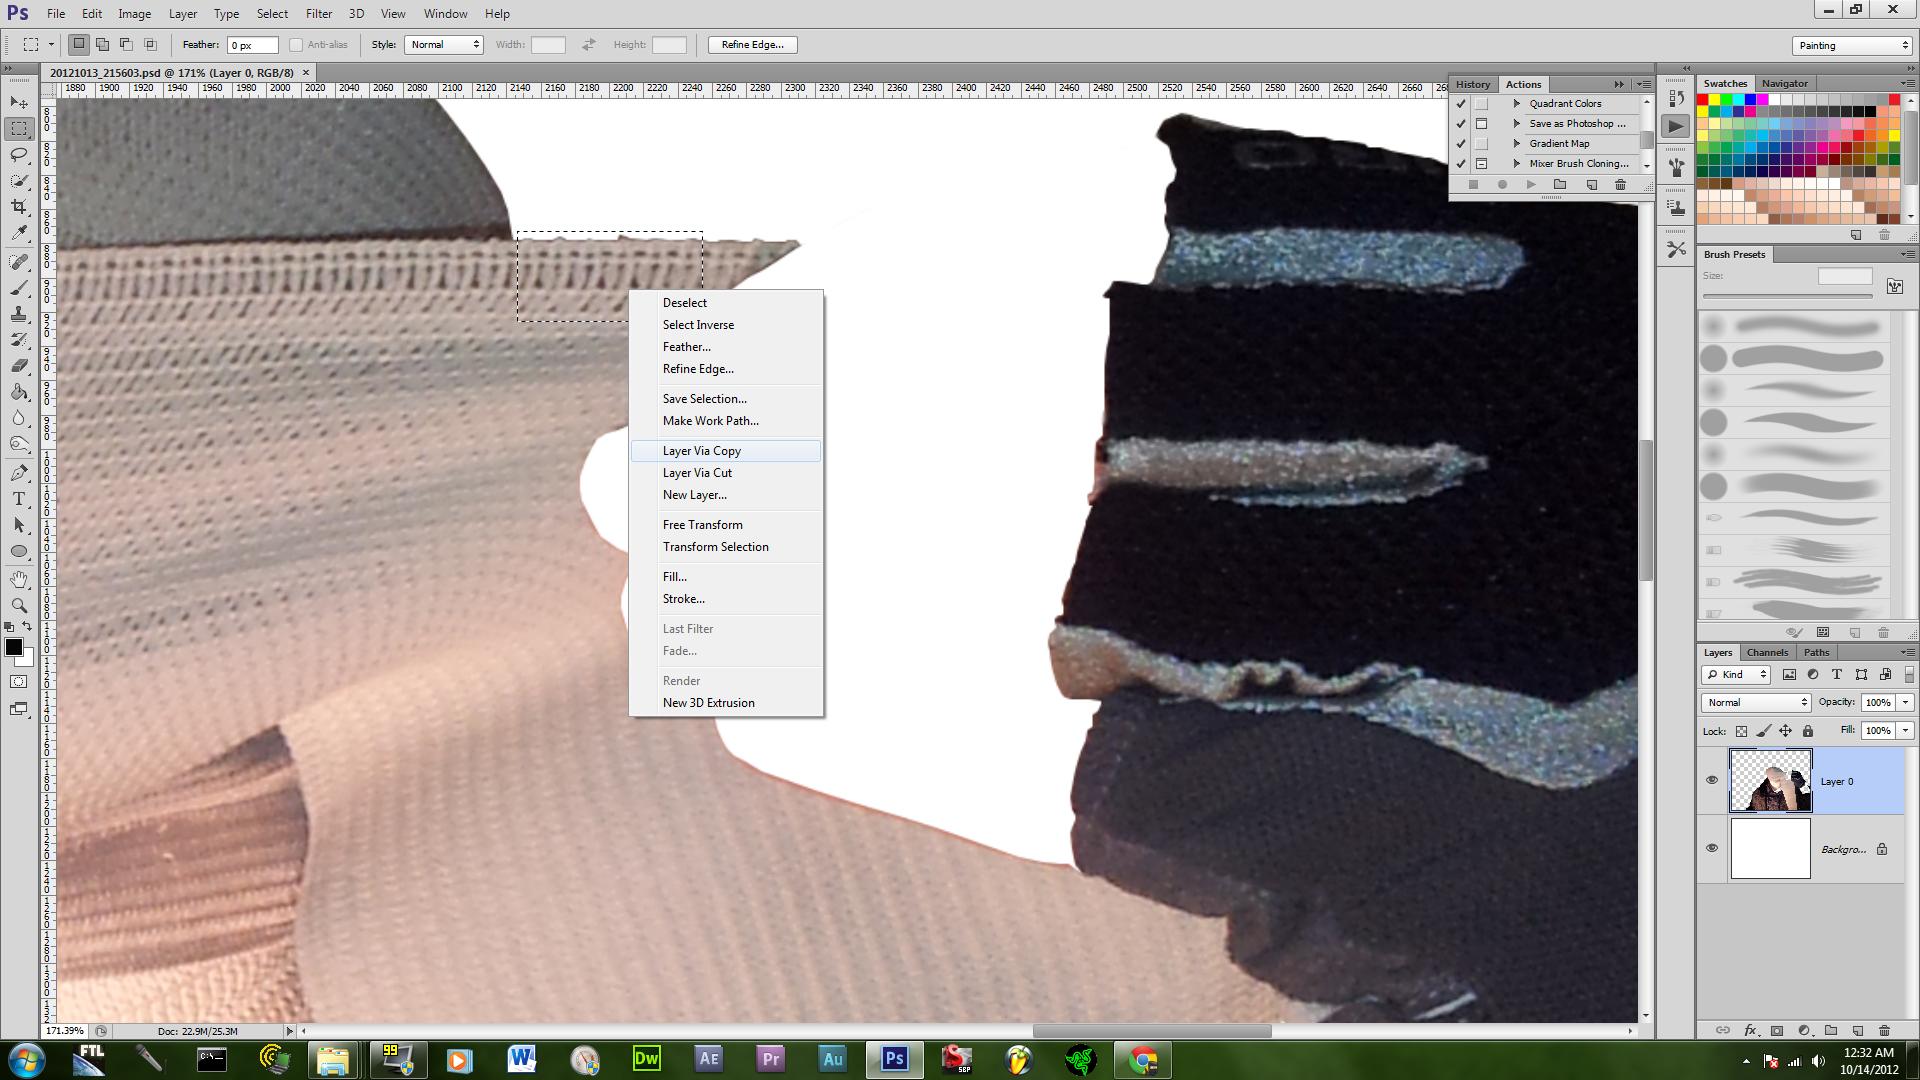1920x1080 pixels.
Task: Choose Layer Via Copy from context menu
Action: pyautogui.click(x=726, y=451)
